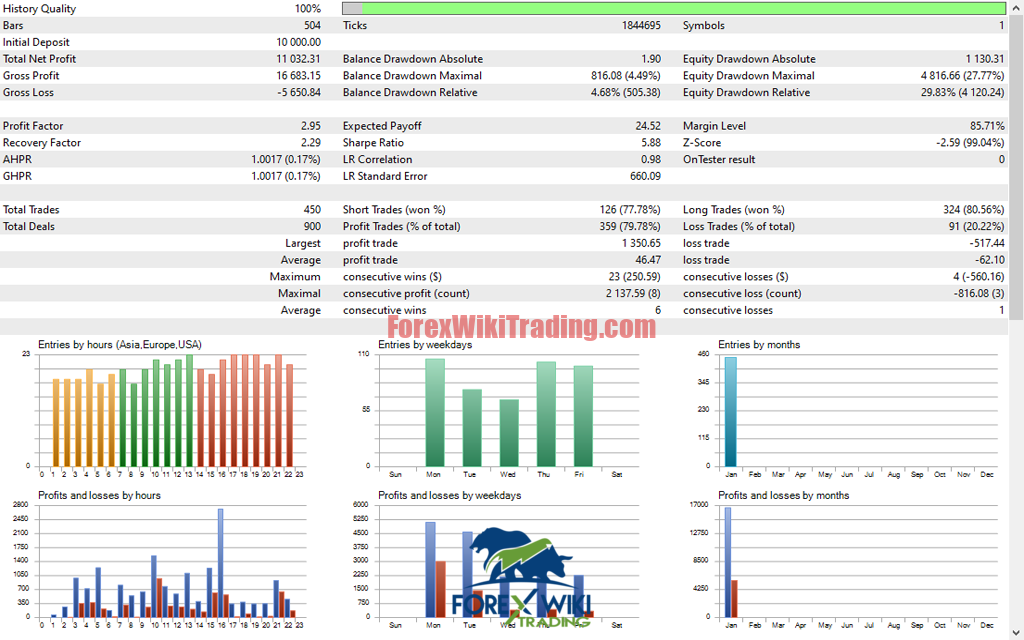This screenshot has width=1024, height=640.
Task: Click the blue Jan profit bar by months
Action: pyautogui.click(x=728, y=562)
